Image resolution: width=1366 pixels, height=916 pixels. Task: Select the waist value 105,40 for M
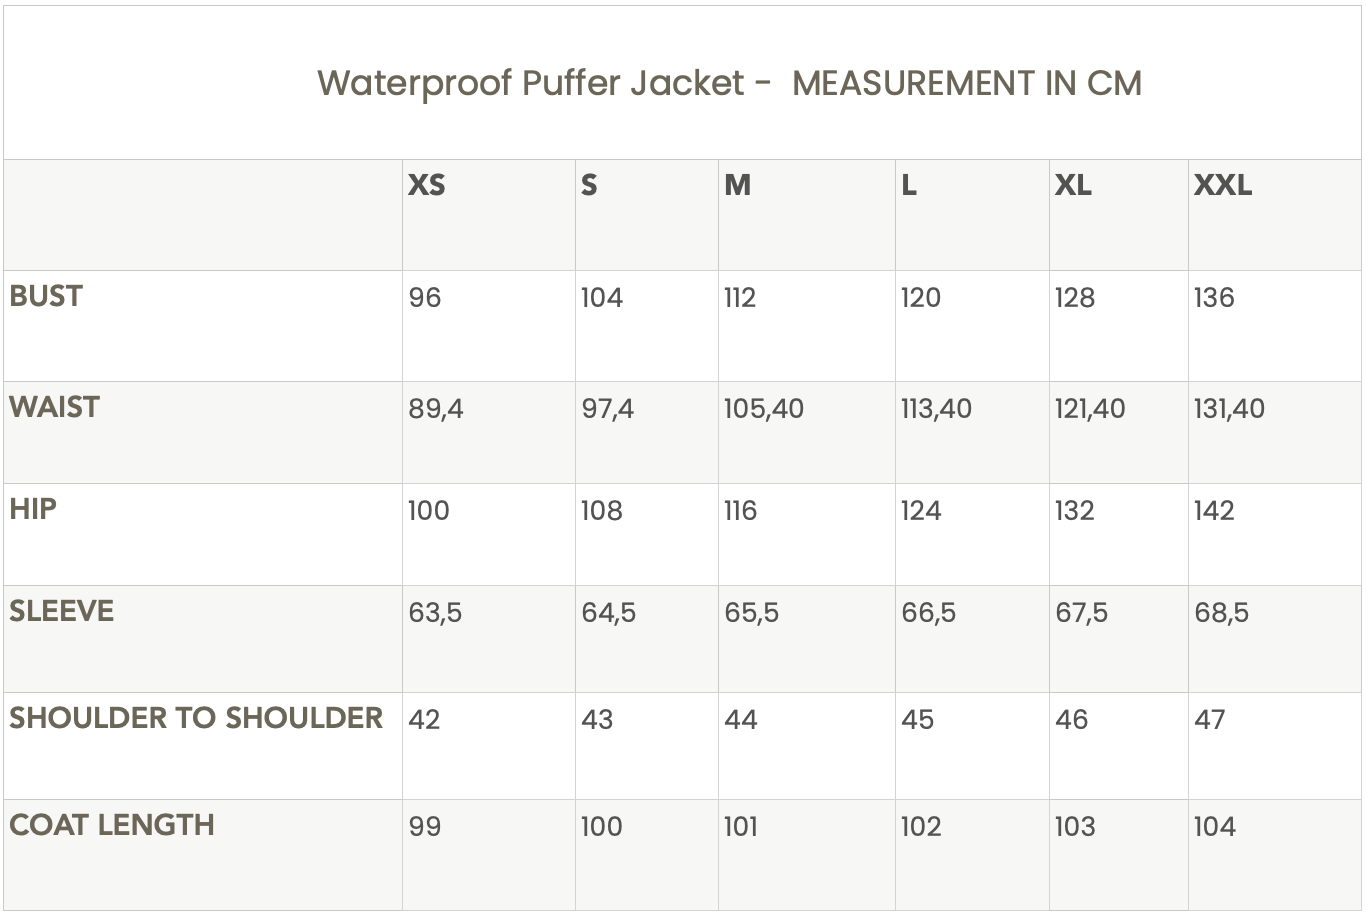coord(764,409)
